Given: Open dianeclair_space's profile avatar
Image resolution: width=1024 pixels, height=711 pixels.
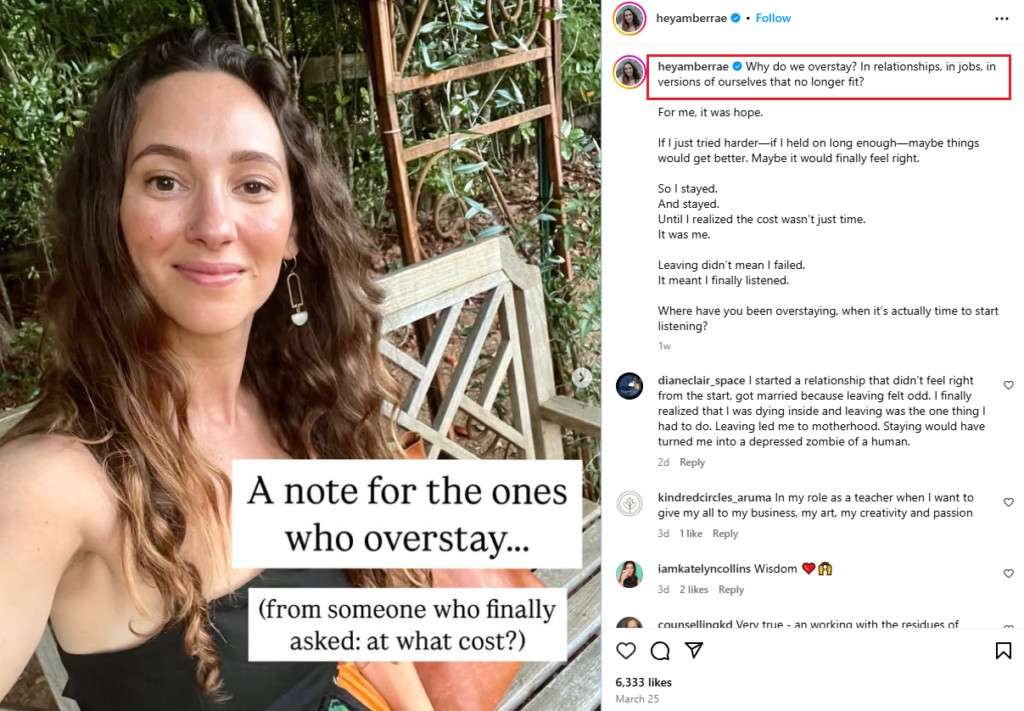Looking at the screenshot, I should pos(630,386).
